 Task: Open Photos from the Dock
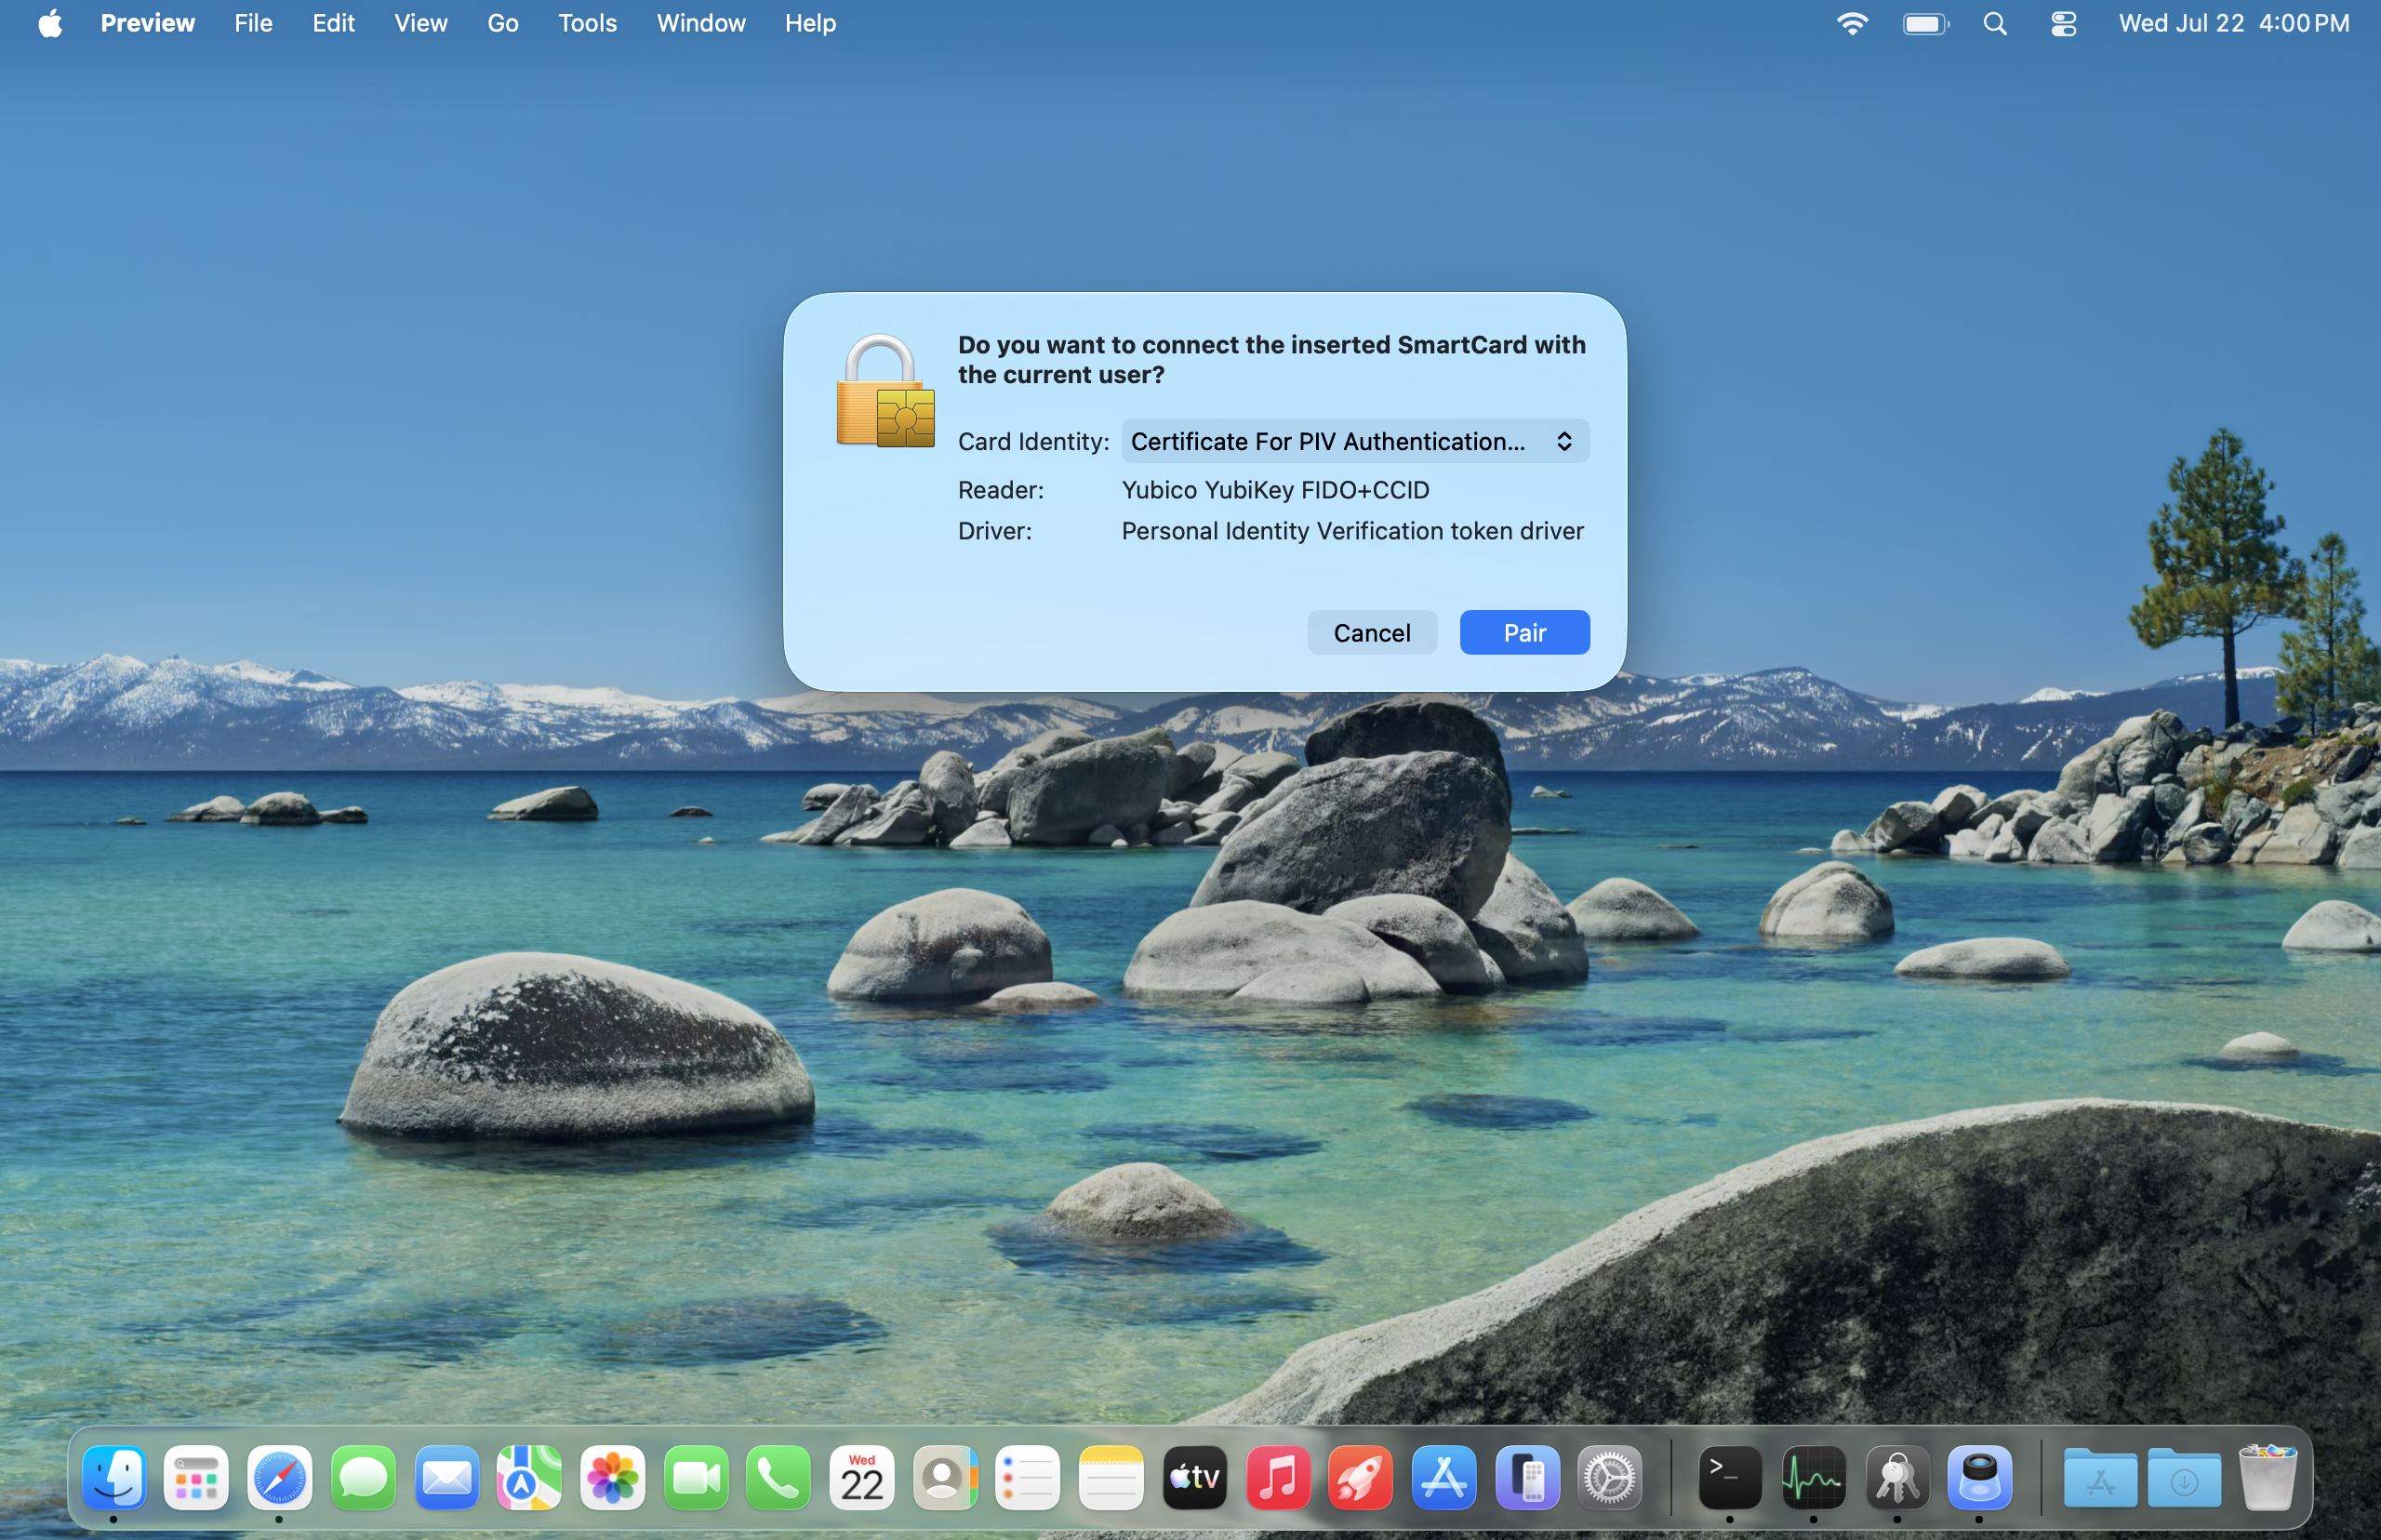coord(612,1477)
